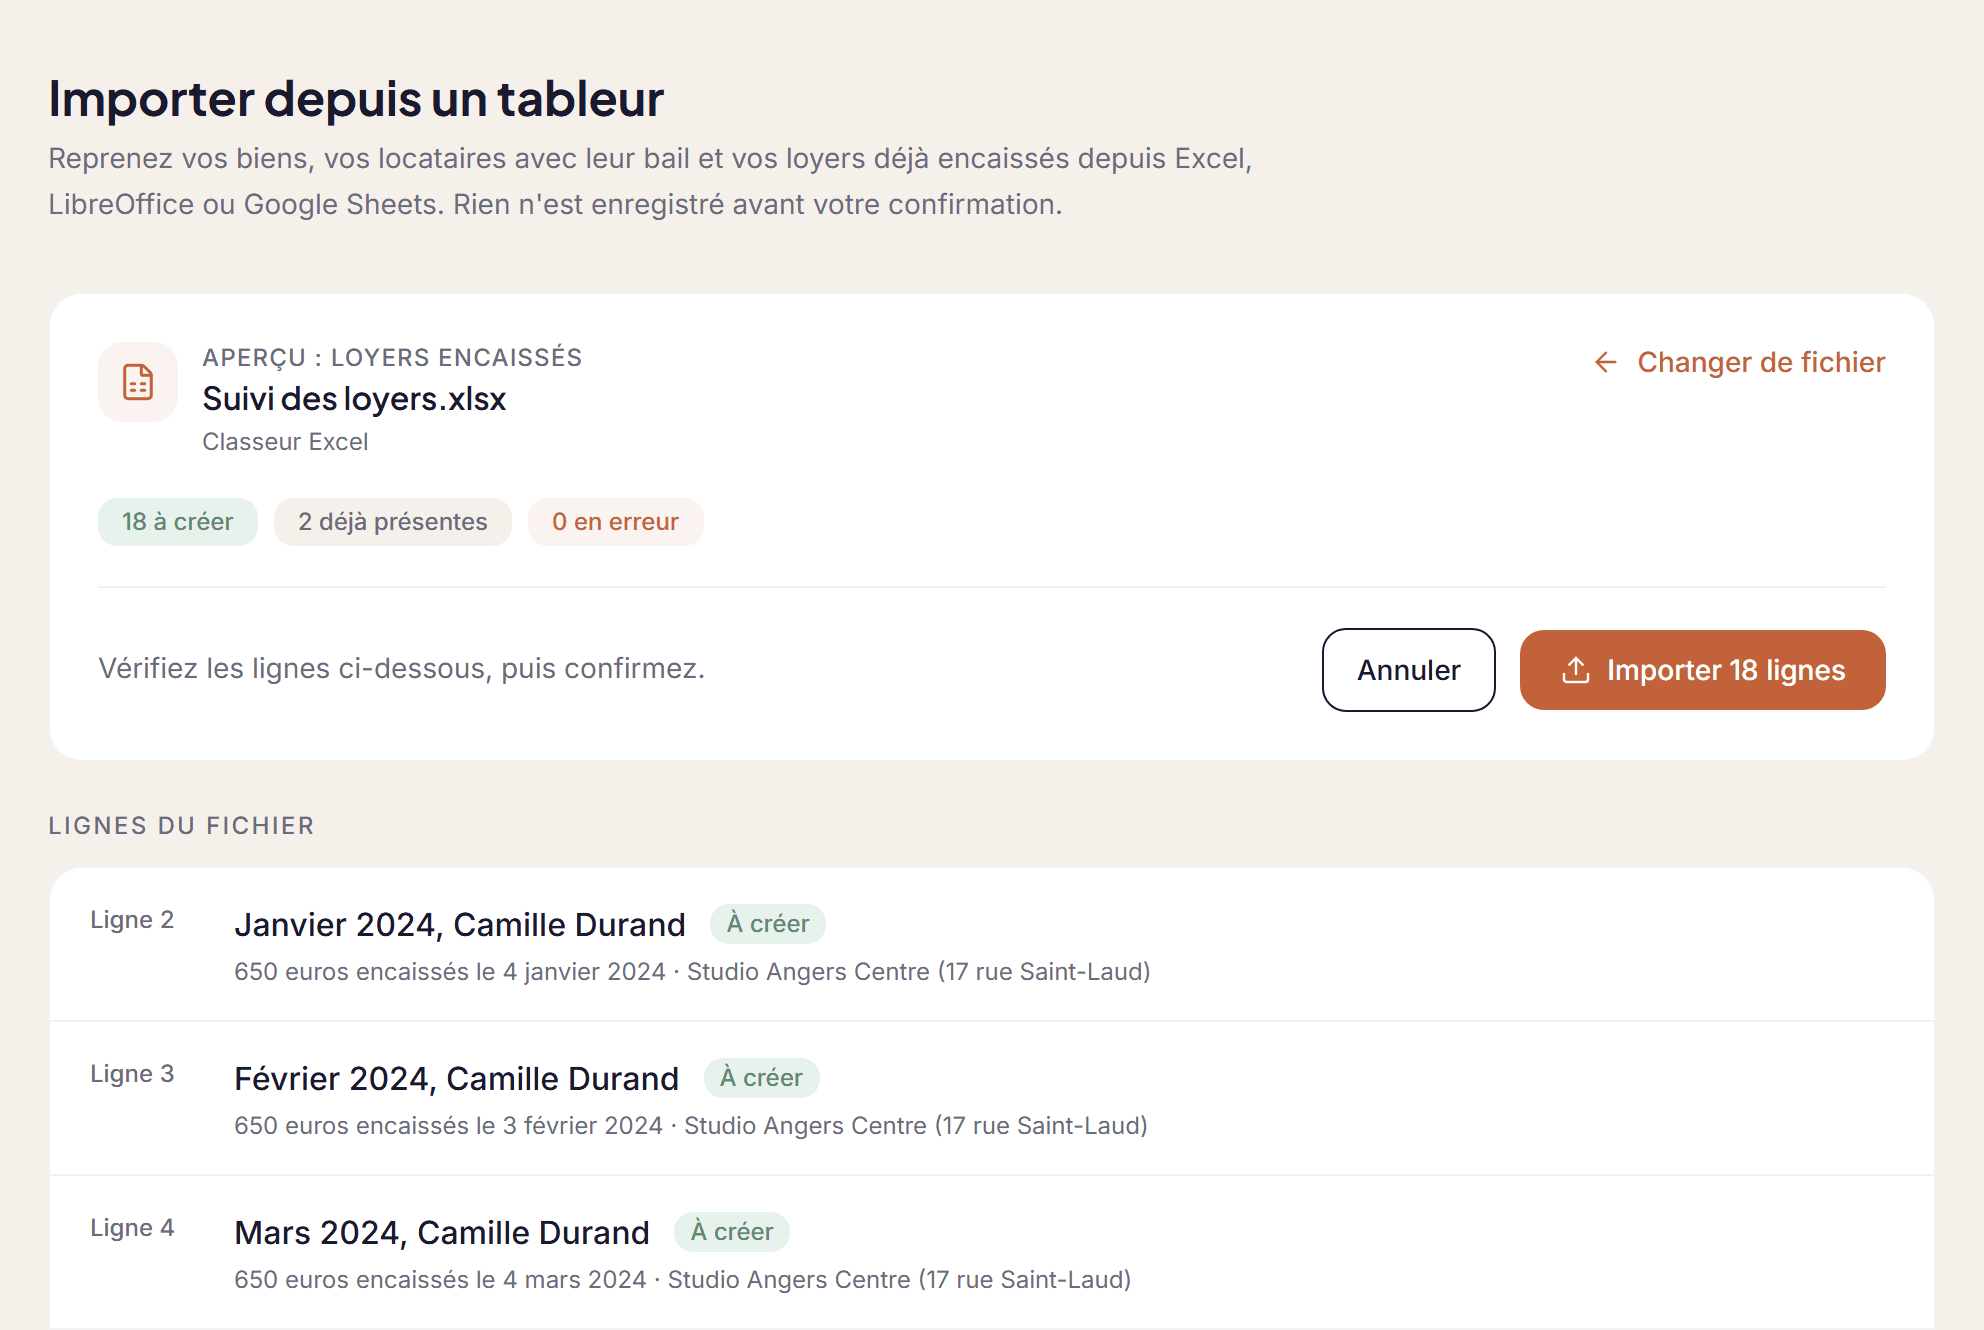Image resolution: width=1984 pixels, height=1330 pixels.
Task: Click text Vérifiez les lignes ci-dessous, puis confirmez
Action: 402,668
